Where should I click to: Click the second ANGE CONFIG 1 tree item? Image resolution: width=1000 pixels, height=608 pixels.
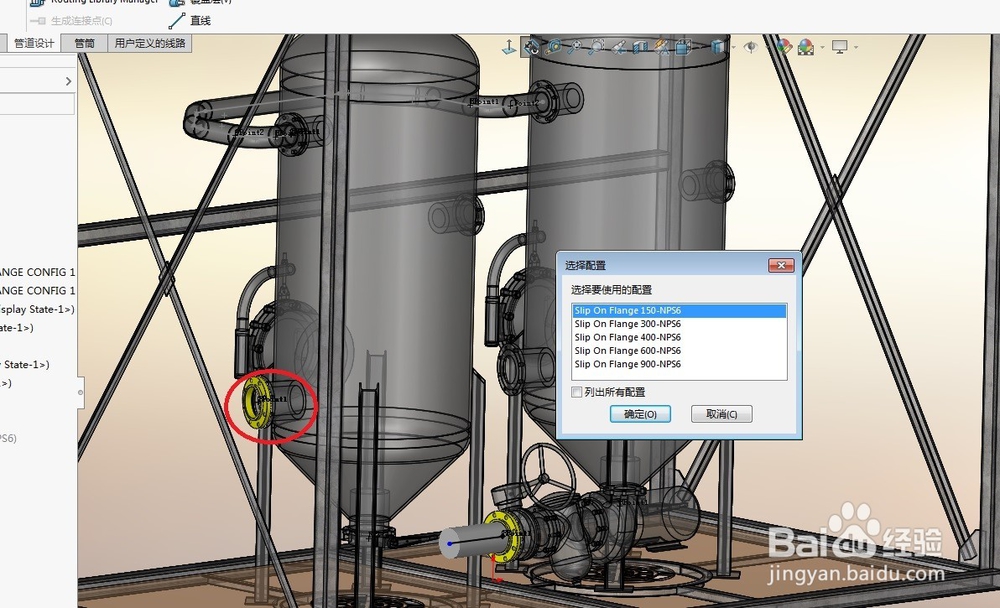click(38, 290)
